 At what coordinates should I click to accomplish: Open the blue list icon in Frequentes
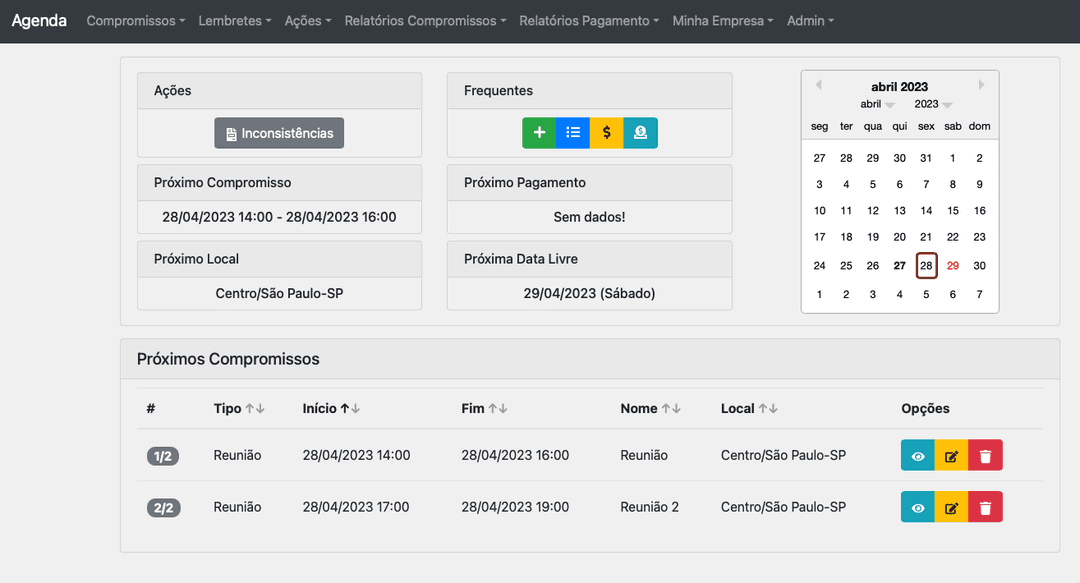point(573,133)
